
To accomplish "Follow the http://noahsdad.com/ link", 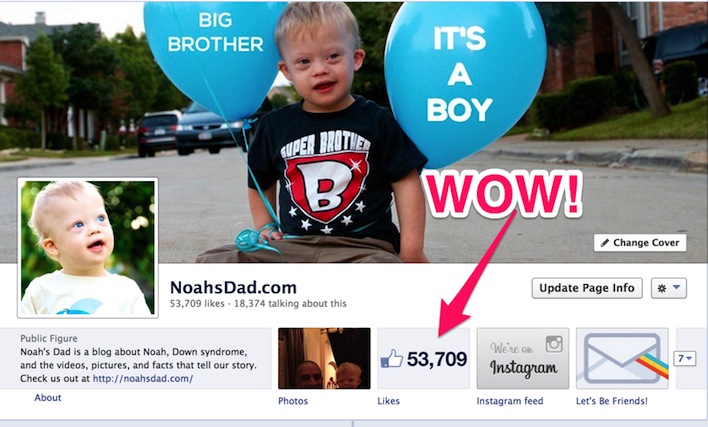I will (143, 379).
